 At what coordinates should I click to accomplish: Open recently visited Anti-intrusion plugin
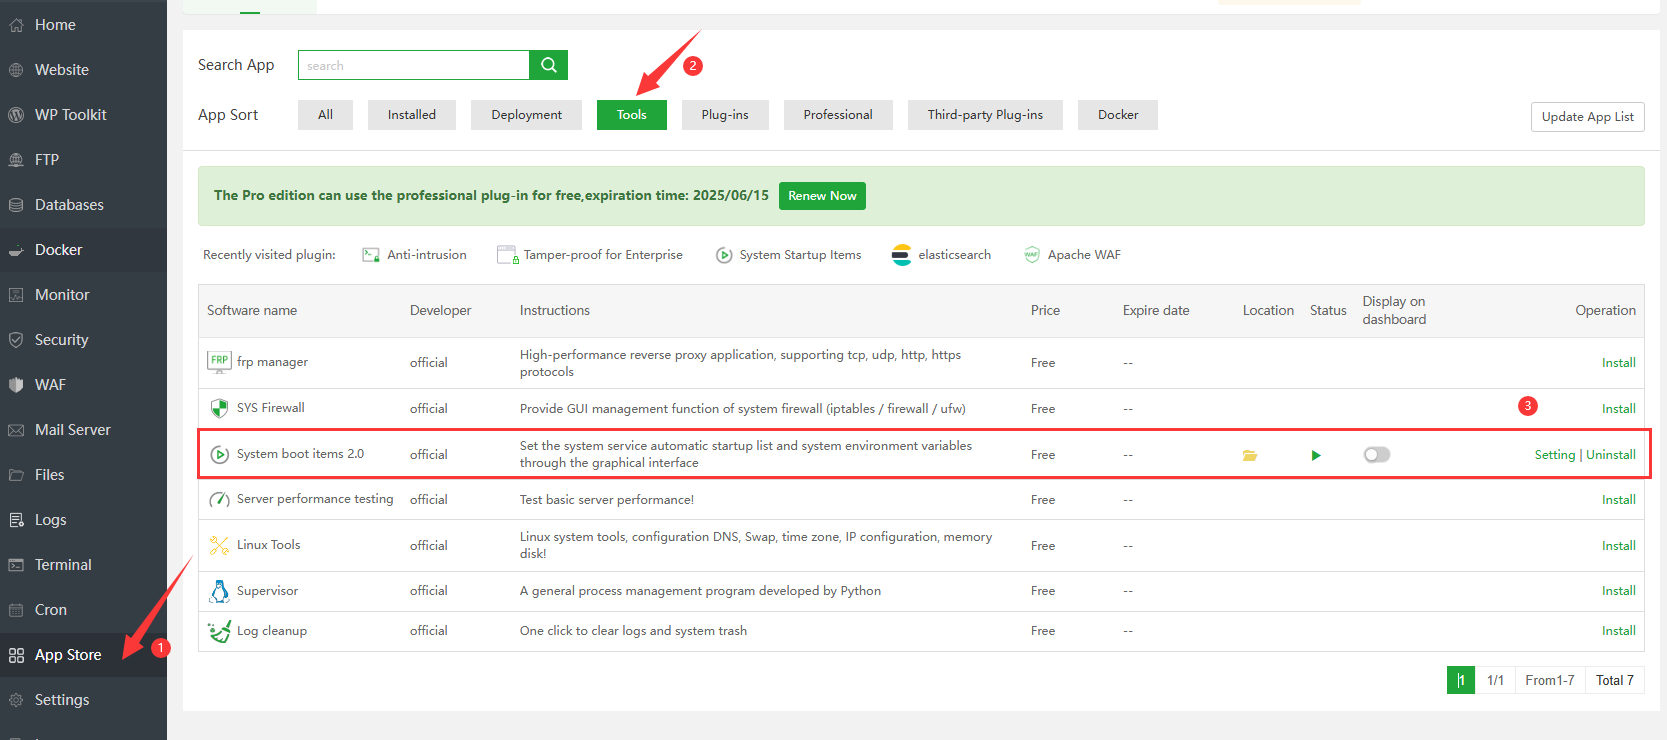415,255
